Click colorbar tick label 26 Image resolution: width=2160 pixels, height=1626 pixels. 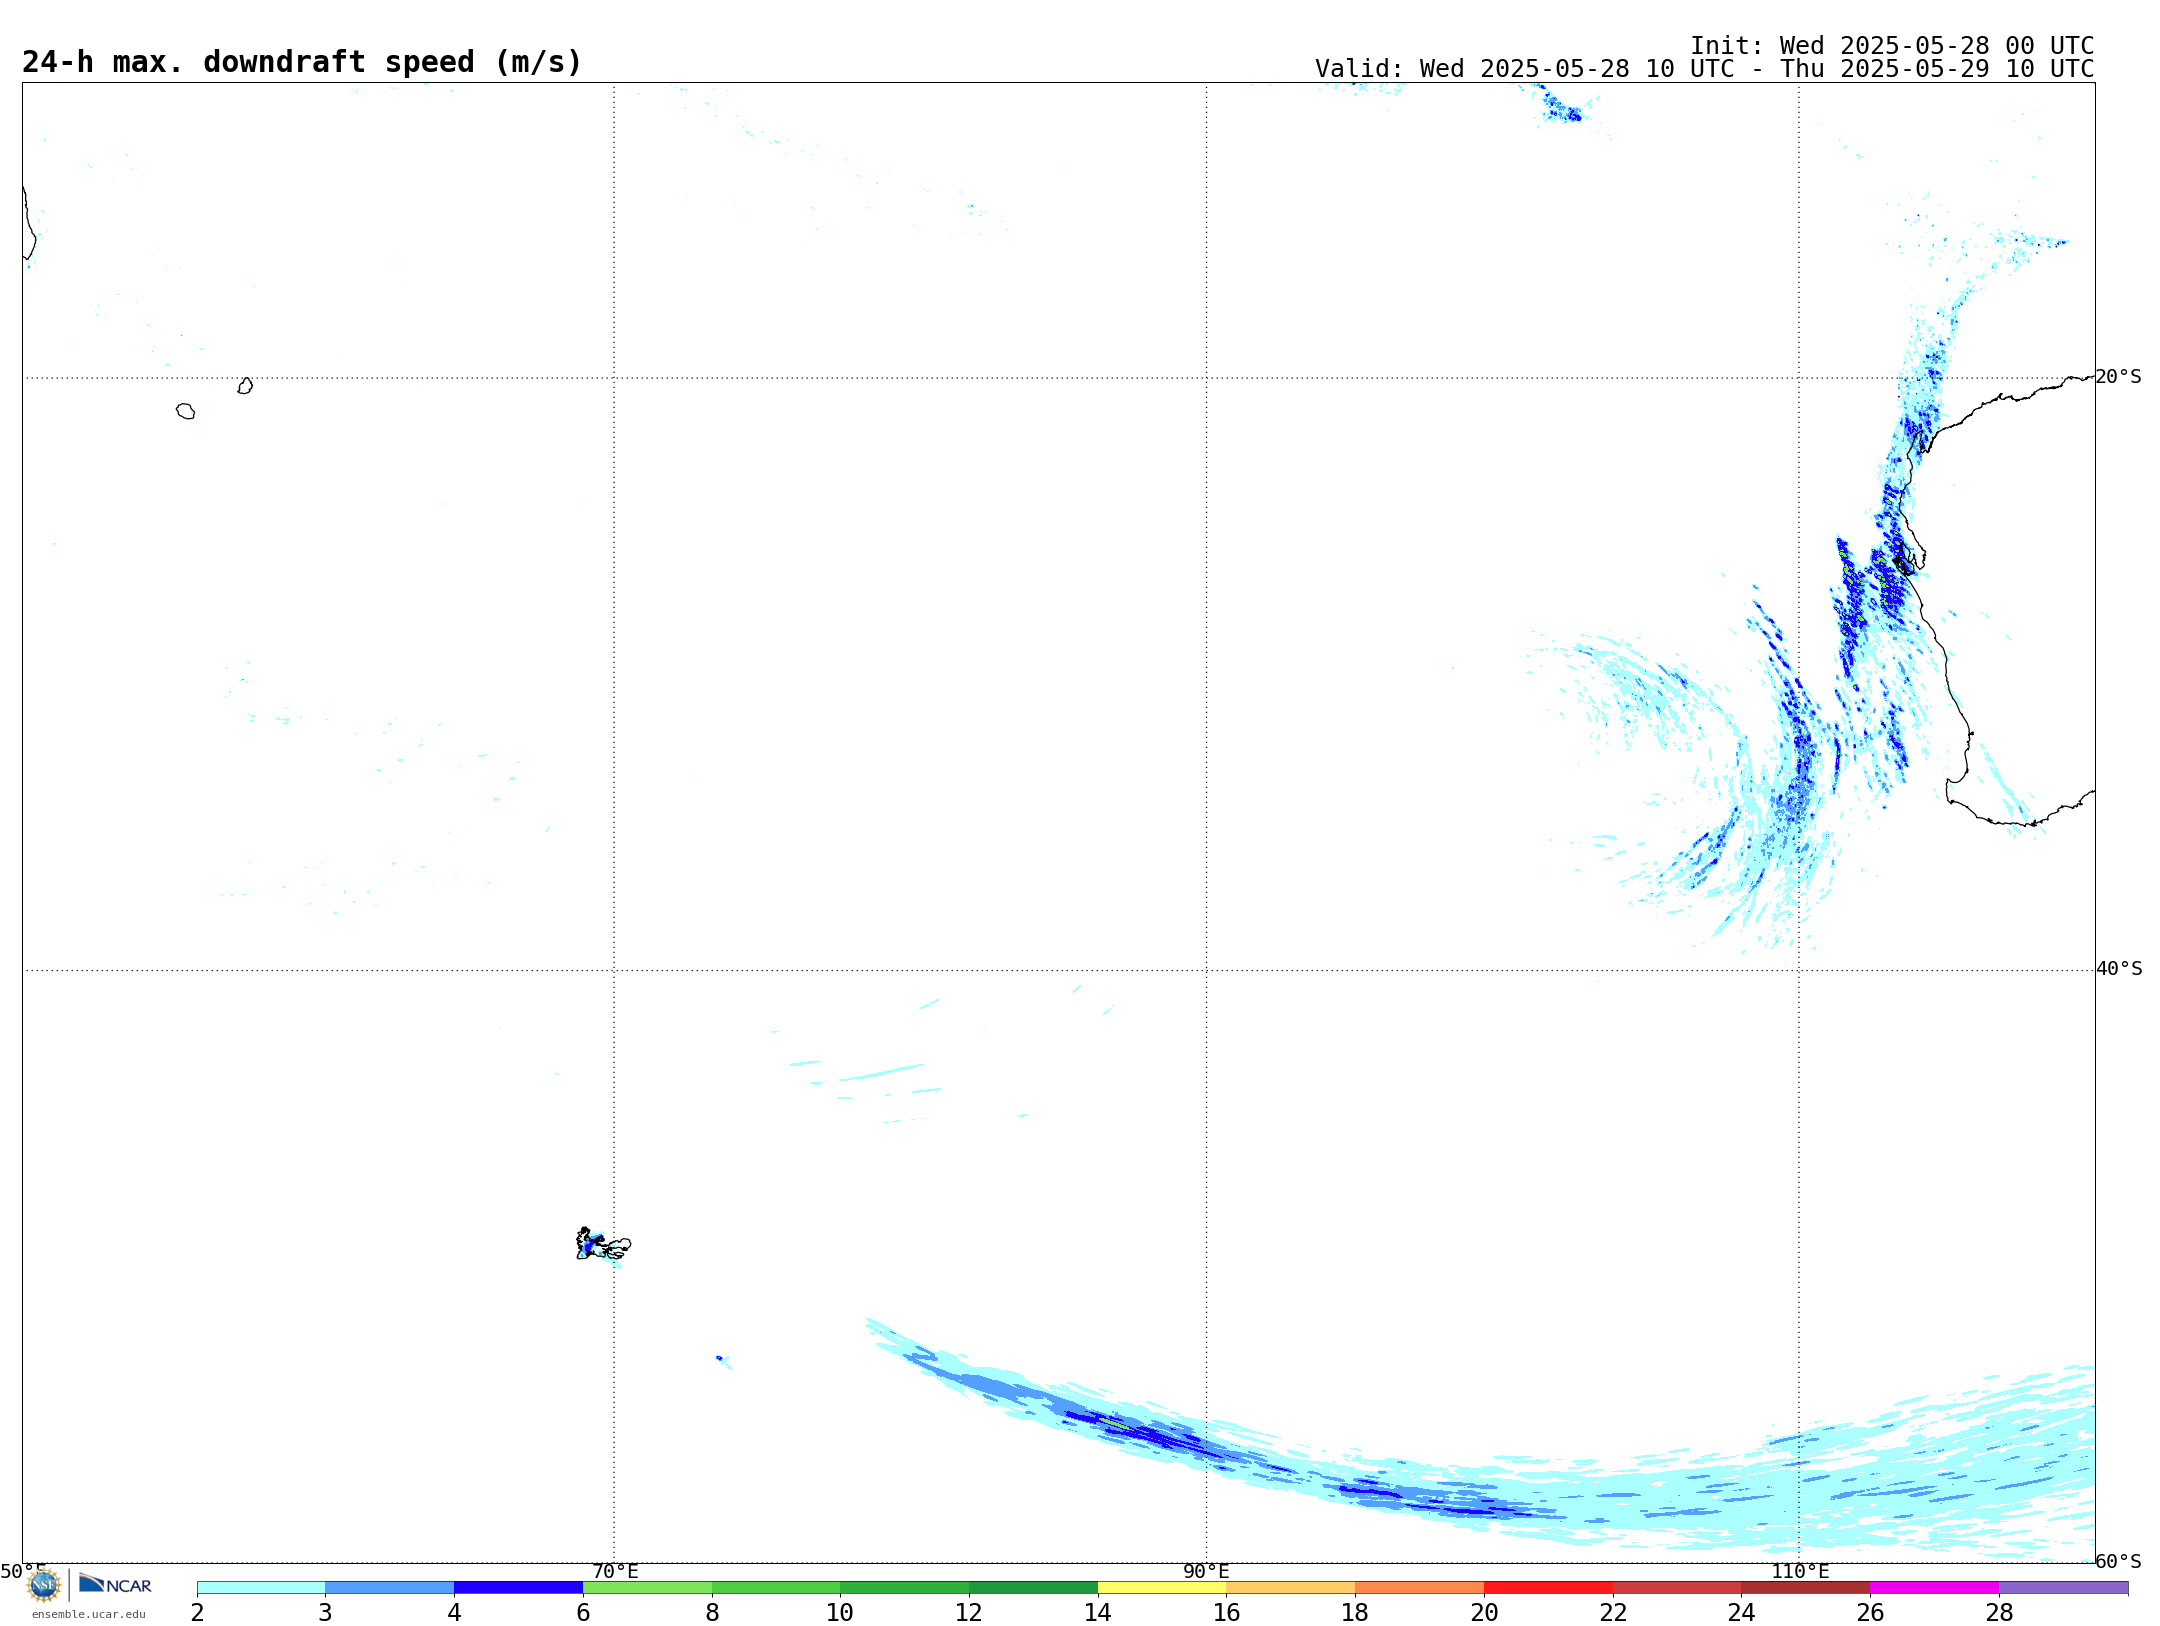click(x=1870, y=1613)
